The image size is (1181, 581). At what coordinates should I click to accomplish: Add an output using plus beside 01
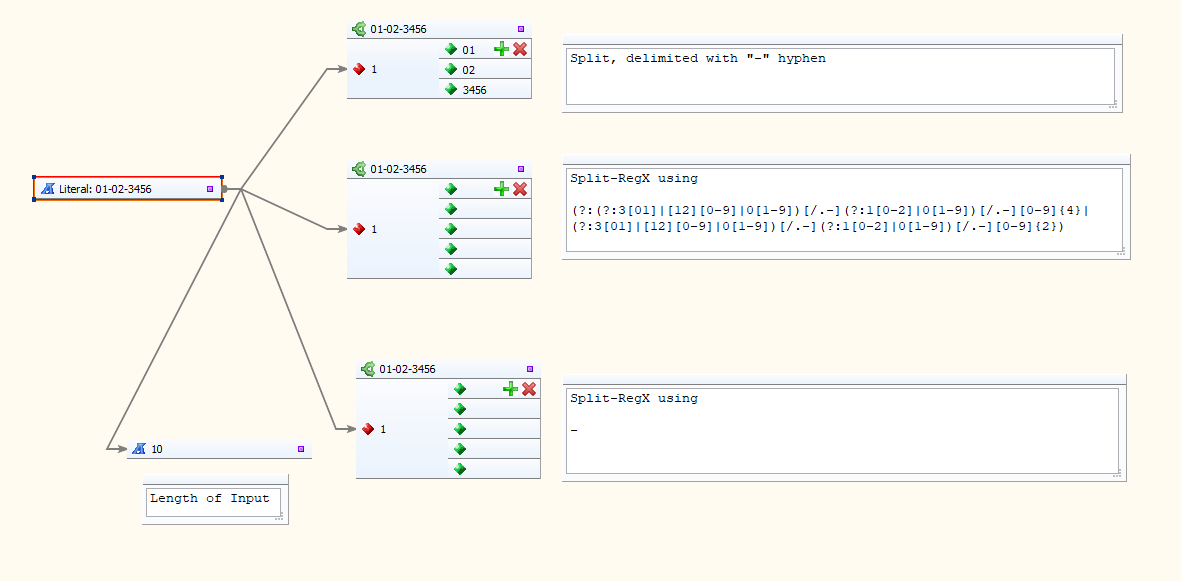point(501,49)
